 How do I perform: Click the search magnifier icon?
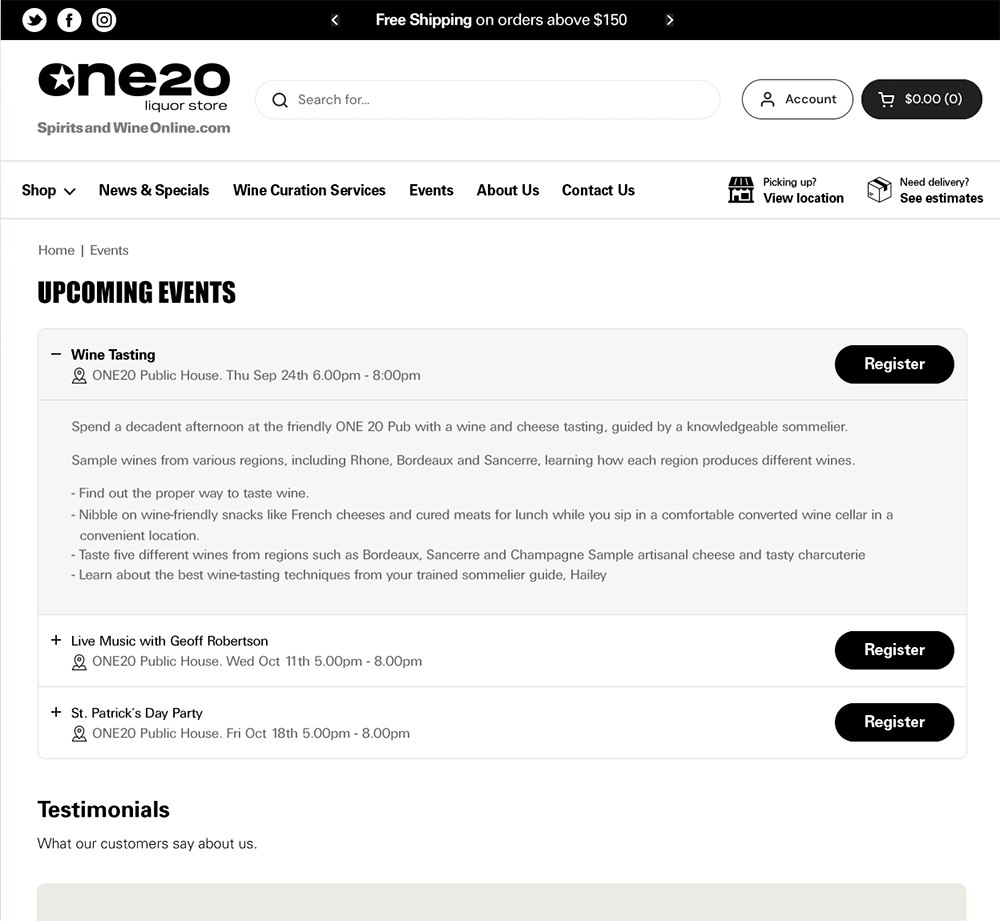(x=280, y=100)
